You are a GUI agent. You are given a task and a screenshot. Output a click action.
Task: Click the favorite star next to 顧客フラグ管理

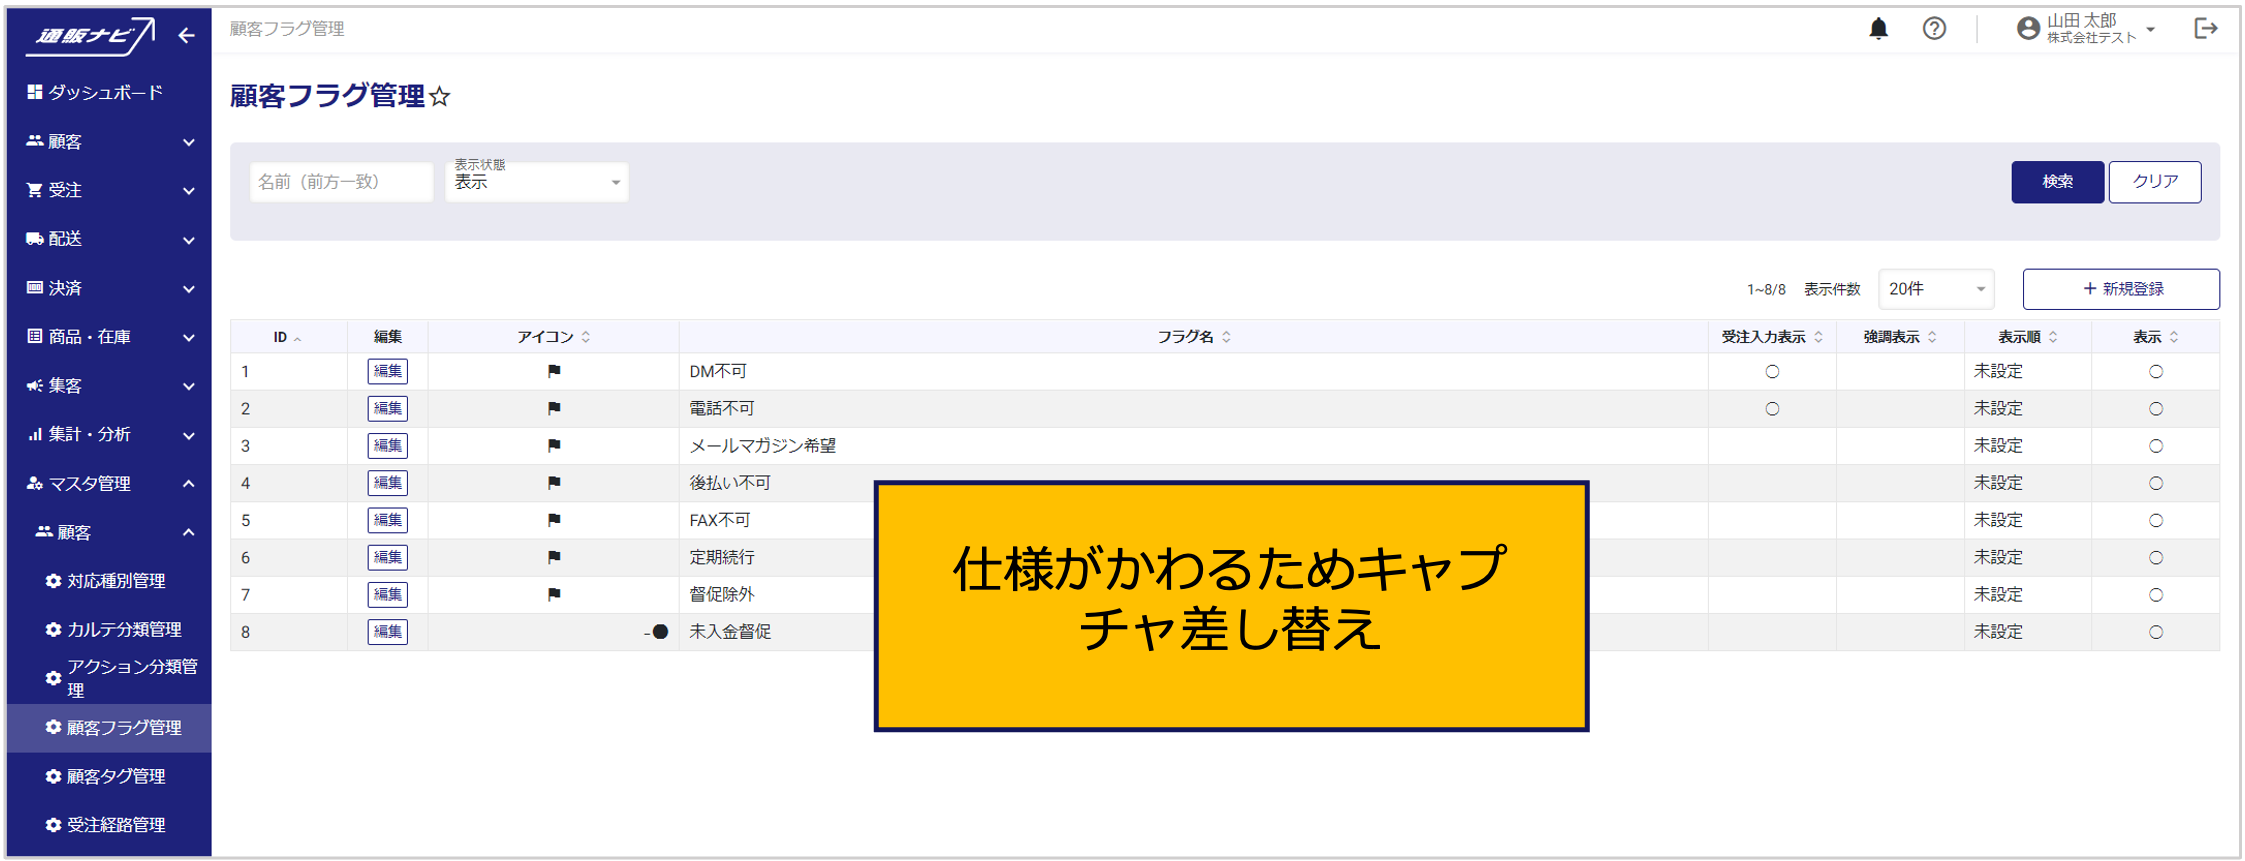pyautogui.click(x=440, y=97)
